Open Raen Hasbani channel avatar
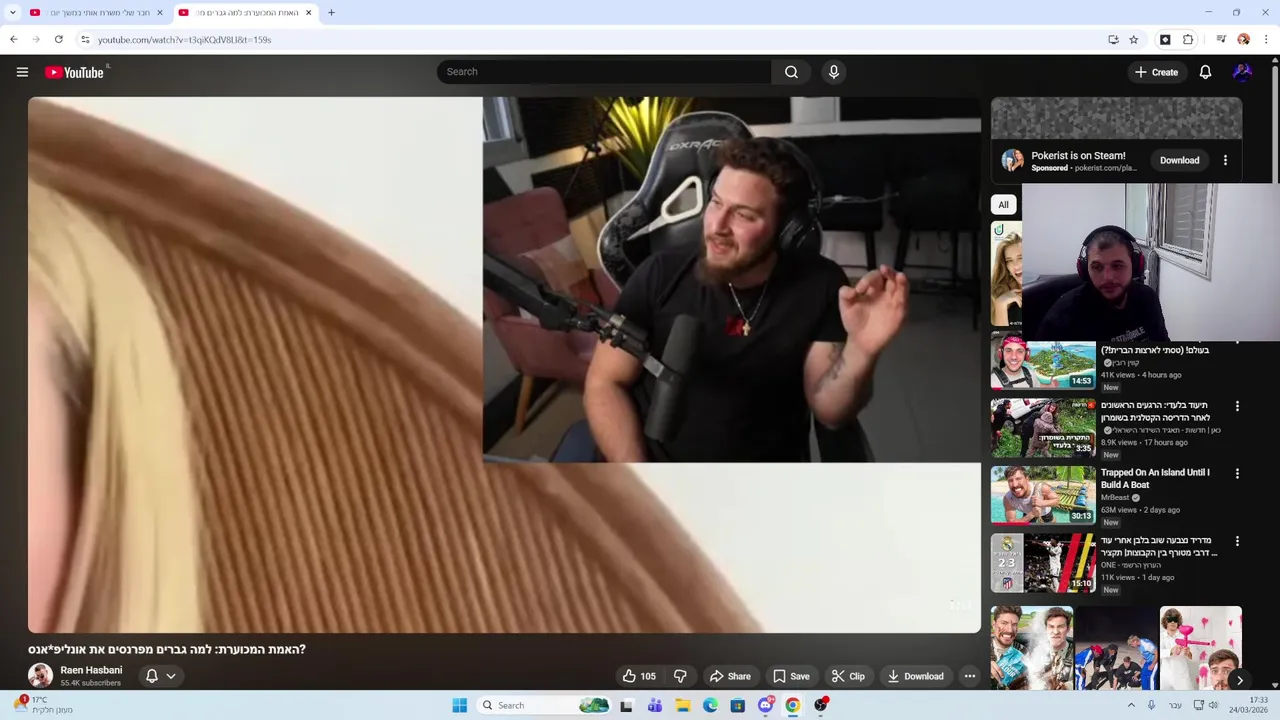 tap(40, 676)
